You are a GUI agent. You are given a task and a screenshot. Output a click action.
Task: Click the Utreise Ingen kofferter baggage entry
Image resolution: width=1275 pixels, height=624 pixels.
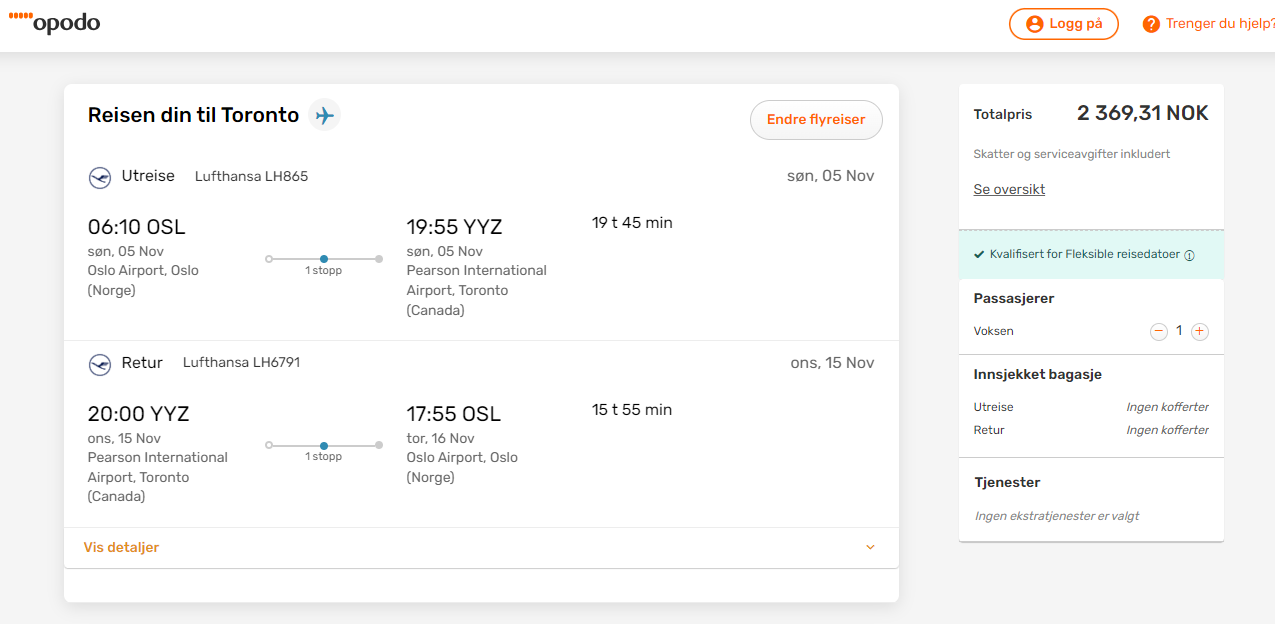(1168, 407)
